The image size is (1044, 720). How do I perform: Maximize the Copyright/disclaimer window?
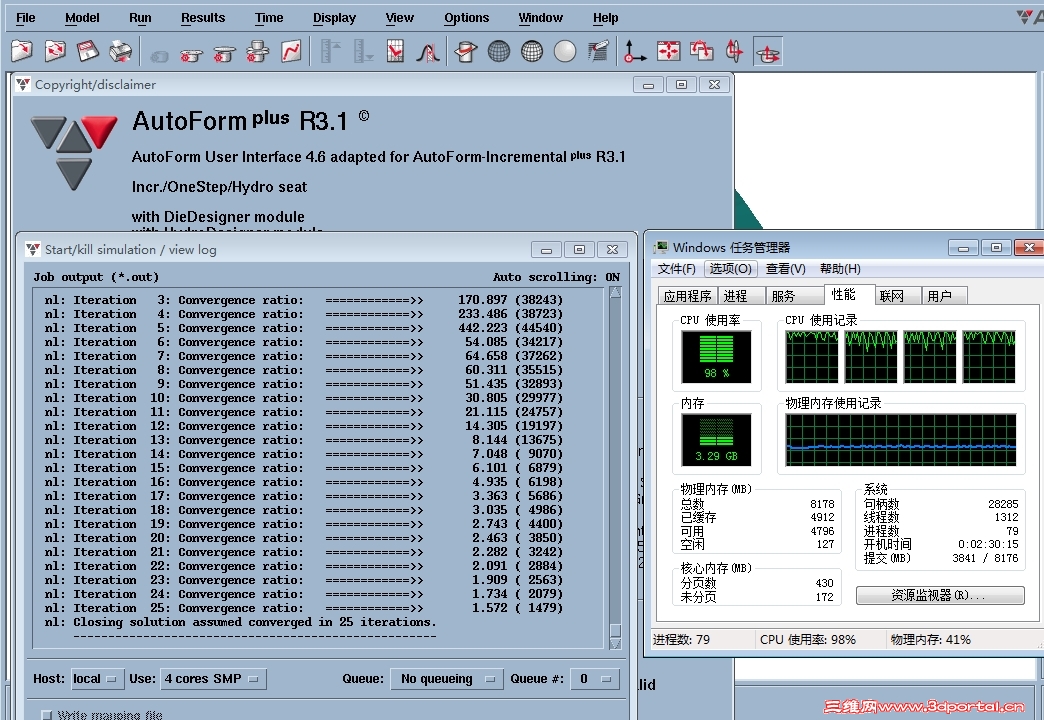[681, 85]
